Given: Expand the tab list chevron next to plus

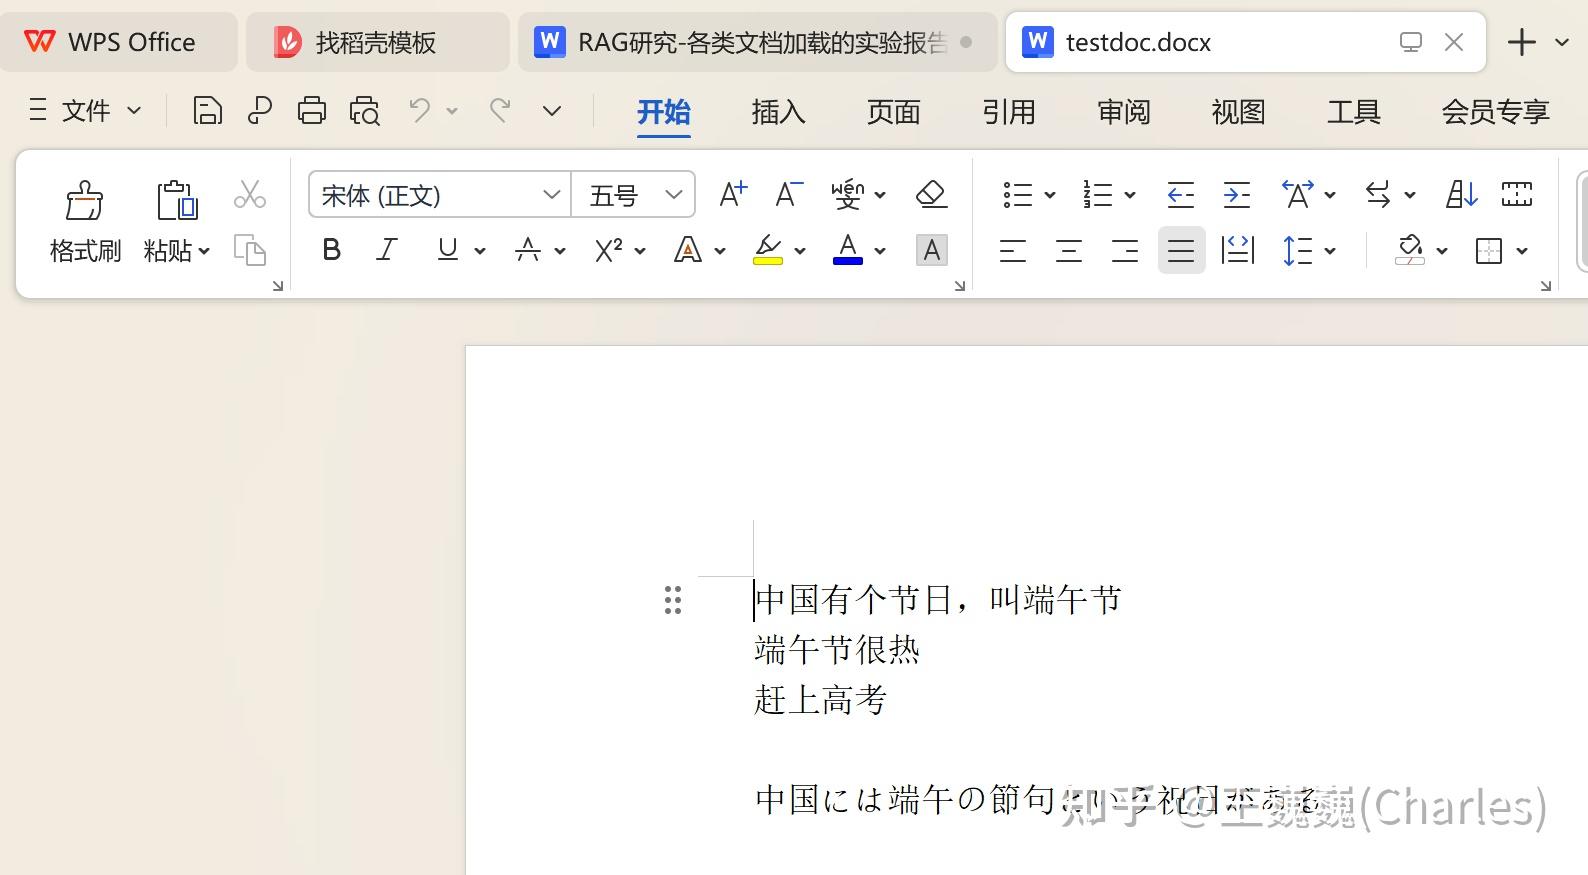Looking at the screenshot, I should point(1562,42).
